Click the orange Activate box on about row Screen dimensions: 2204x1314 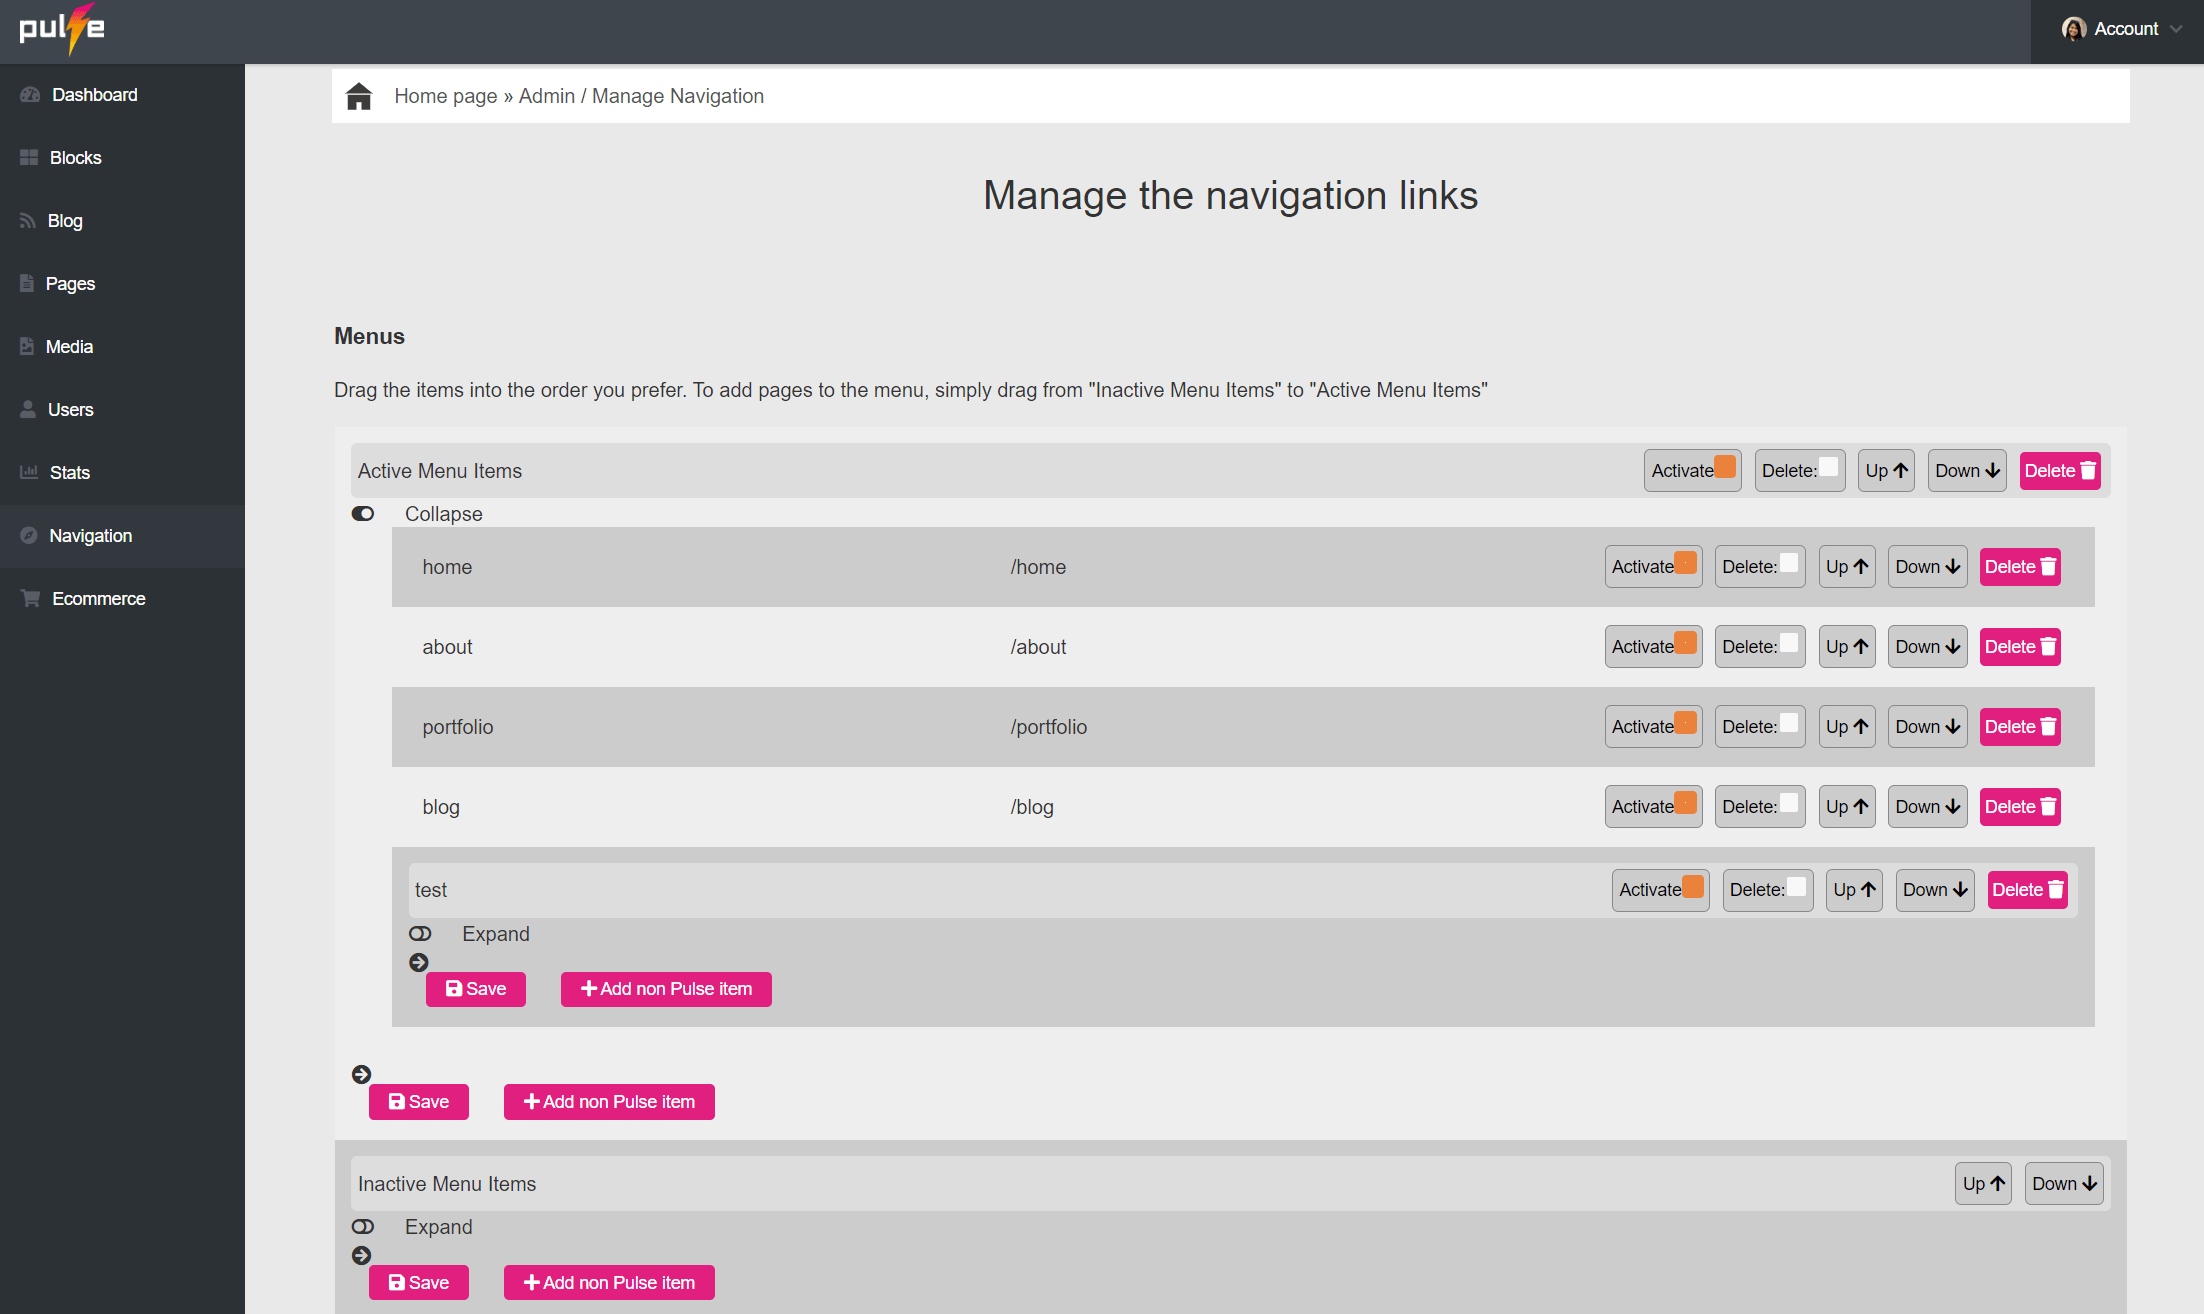pyautogui.click(x=1685, y=643)
